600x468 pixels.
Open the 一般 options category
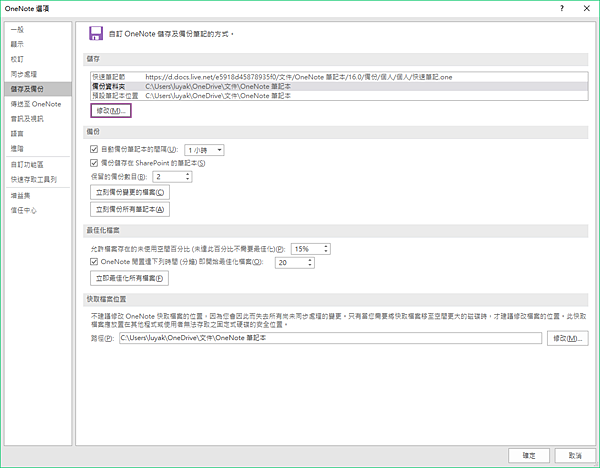tap(38, 29)
